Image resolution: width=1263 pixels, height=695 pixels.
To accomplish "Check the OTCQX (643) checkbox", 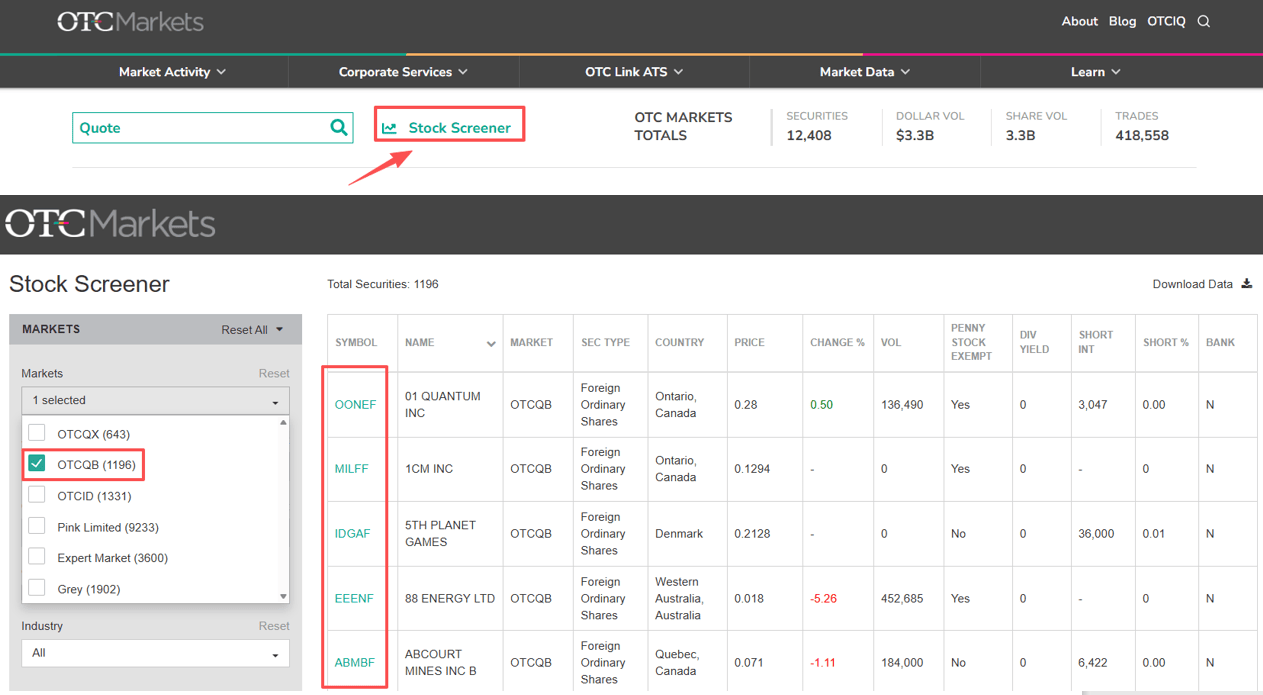I will tap(37, 433).
